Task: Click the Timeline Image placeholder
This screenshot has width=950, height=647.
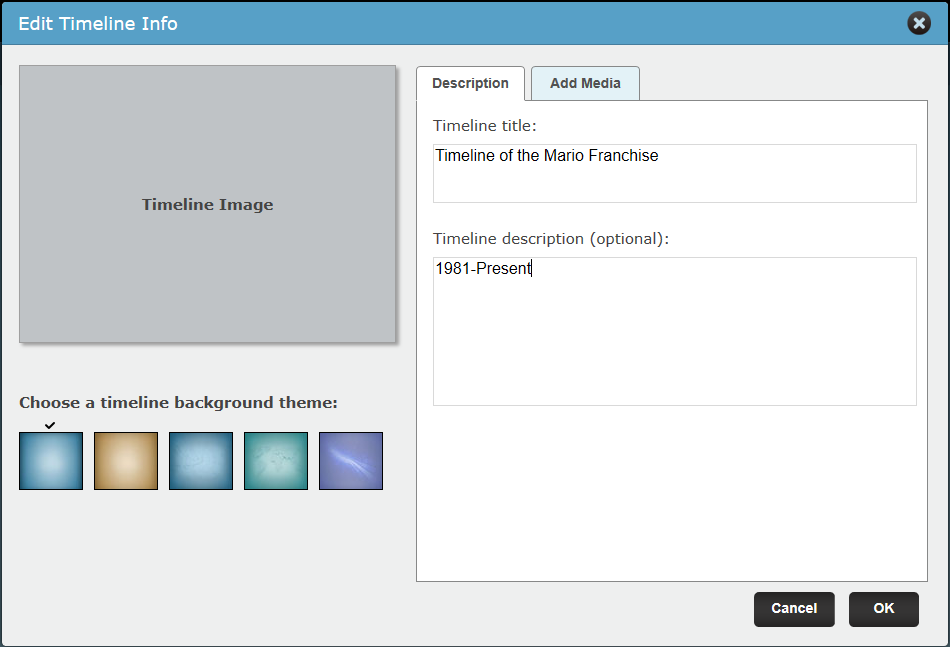Action: pos(207,204)
